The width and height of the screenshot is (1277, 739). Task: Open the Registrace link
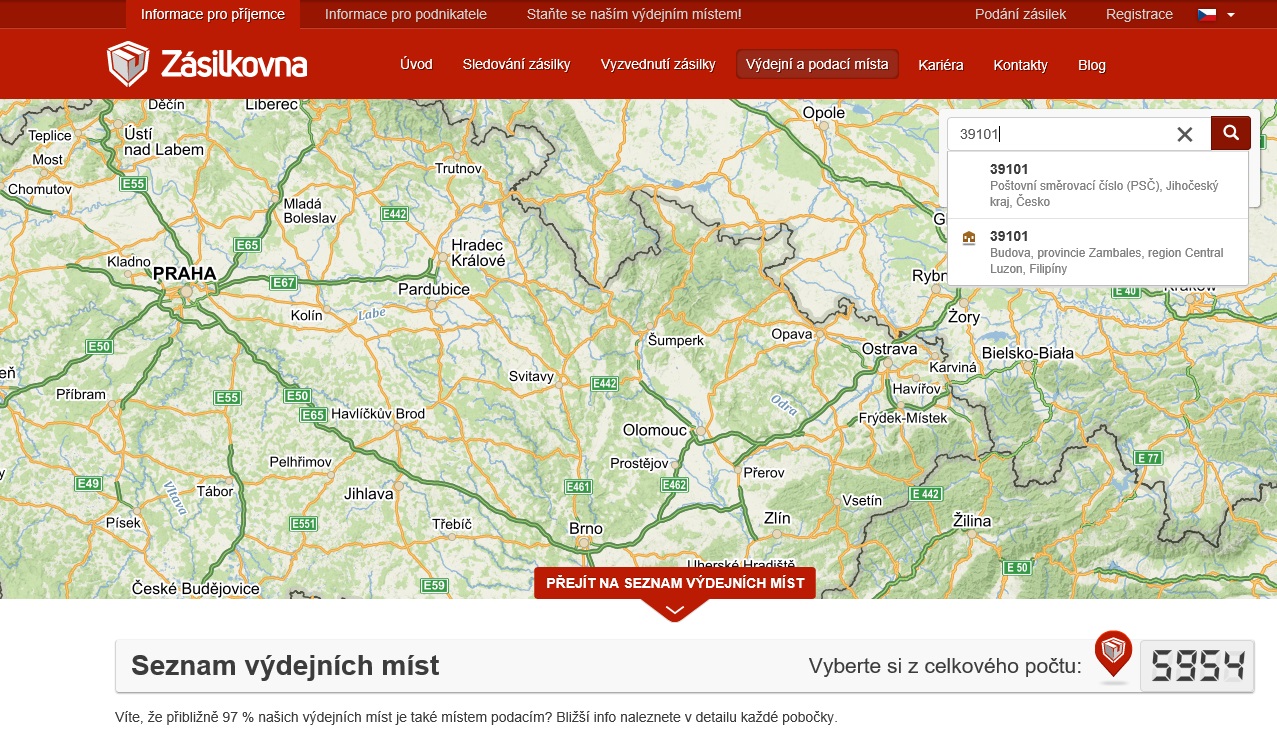[1139, 14]
